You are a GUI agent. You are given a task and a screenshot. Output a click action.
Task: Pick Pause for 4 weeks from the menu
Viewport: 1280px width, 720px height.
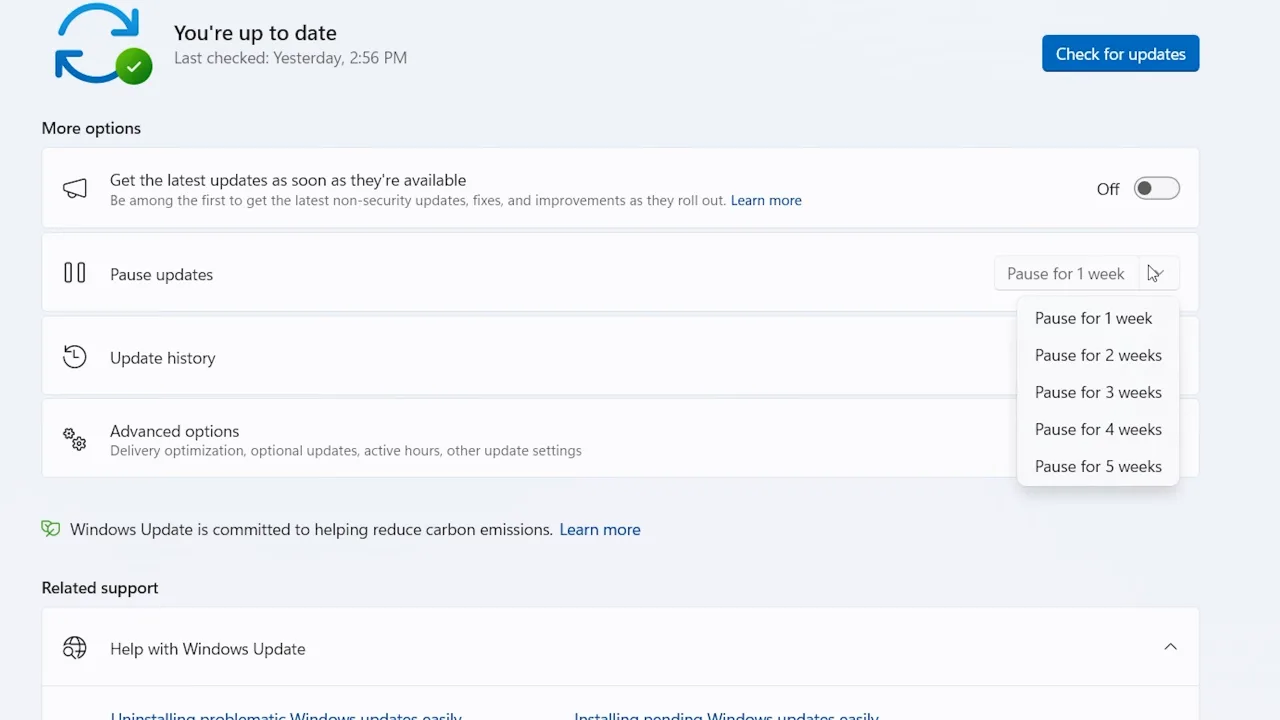click(1097, 429)
